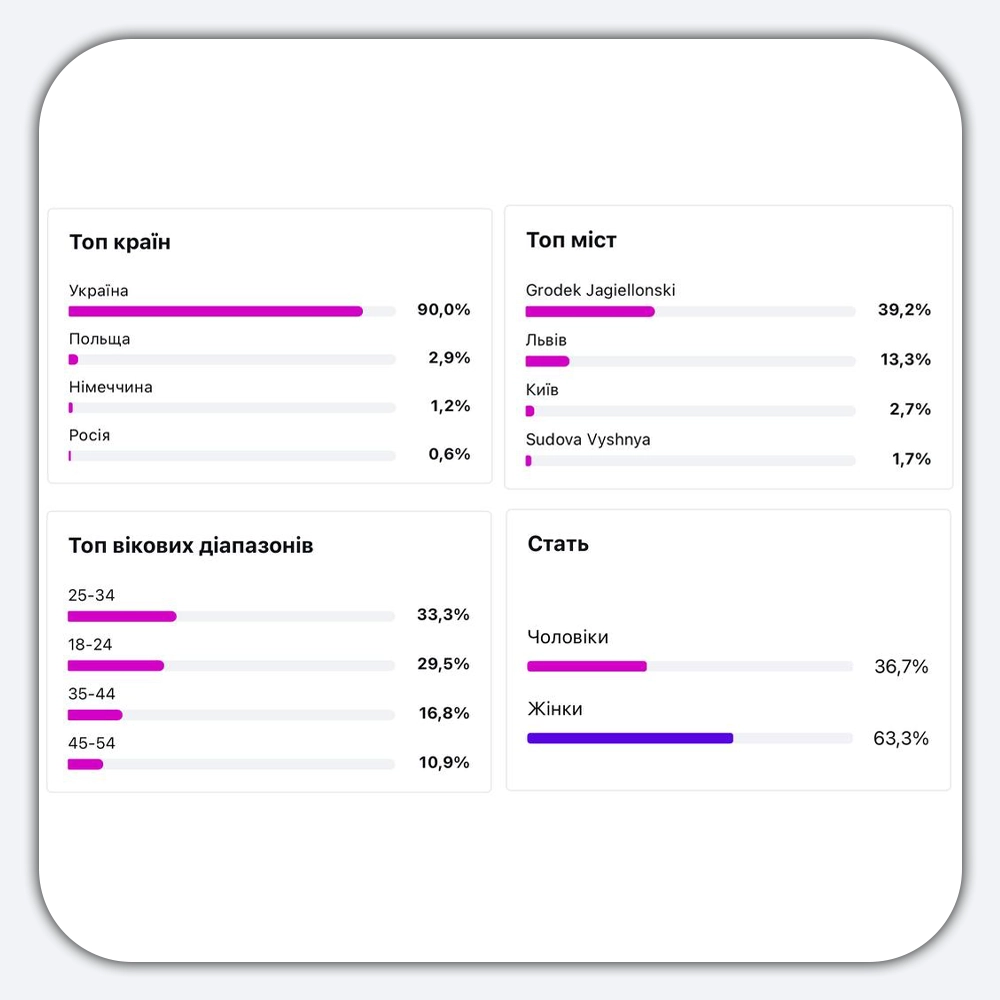This screenshot has height=1000, width=1000.
Task: Select the Sudova Vyshnya bar
Action: (x=690, y=460)
